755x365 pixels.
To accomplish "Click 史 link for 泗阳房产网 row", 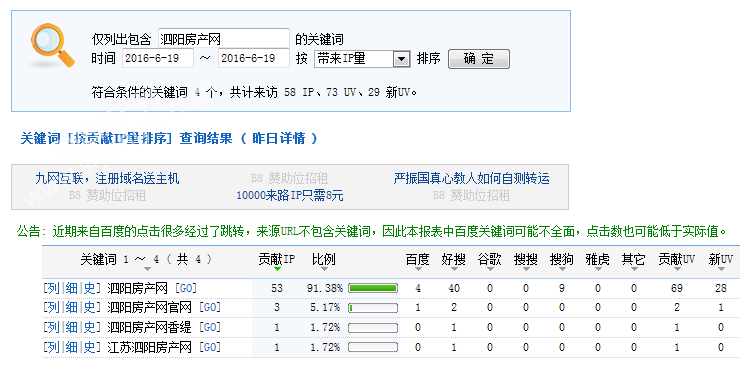I will (90, 288).
